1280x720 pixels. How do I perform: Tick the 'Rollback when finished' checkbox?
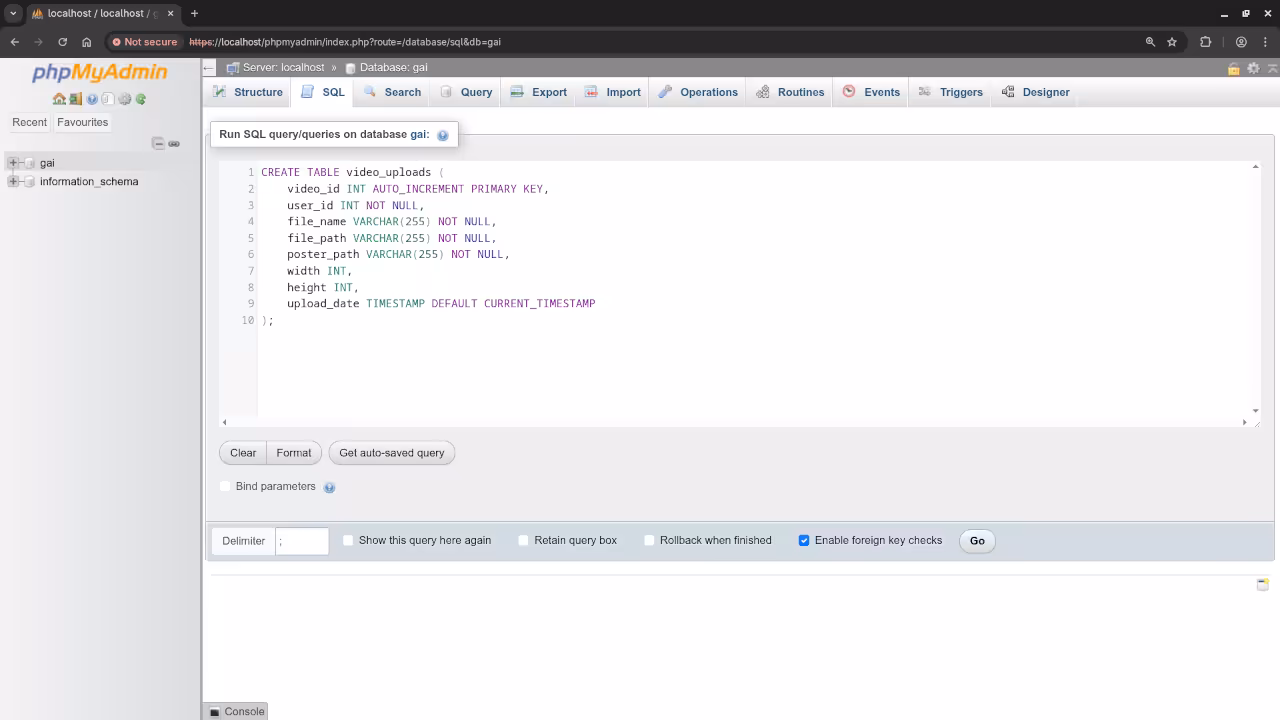649,540
